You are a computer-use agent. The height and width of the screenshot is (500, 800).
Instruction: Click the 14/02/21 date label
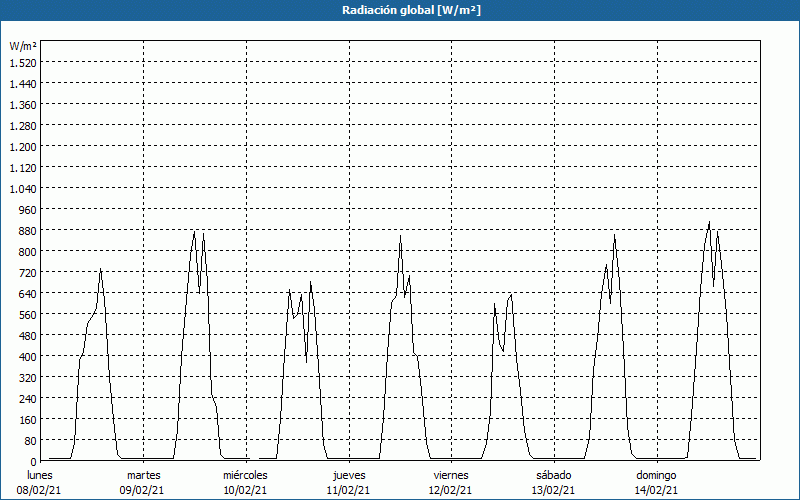click(656, 490)
